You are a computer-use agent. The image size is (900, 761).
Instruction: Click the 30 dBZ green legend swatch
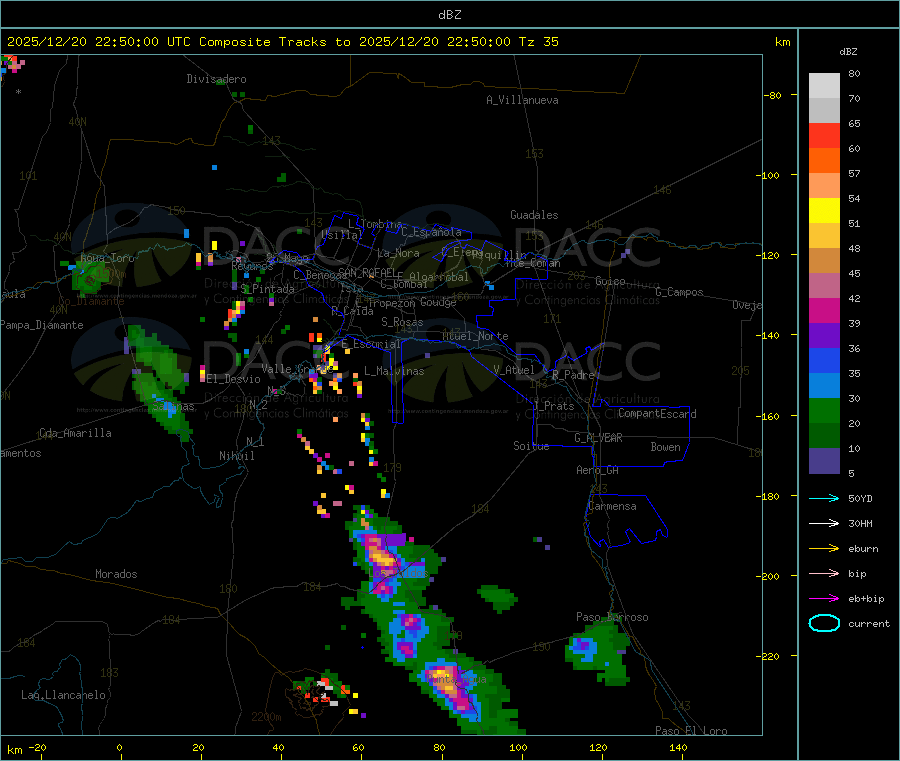pos(824,410)
